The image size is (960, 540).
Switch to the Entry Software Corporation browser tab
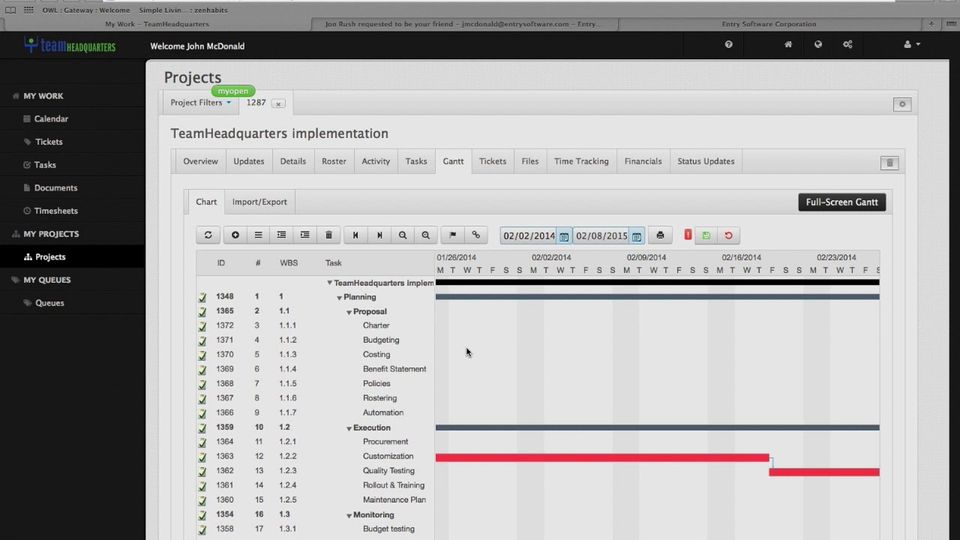coord(769,24)
